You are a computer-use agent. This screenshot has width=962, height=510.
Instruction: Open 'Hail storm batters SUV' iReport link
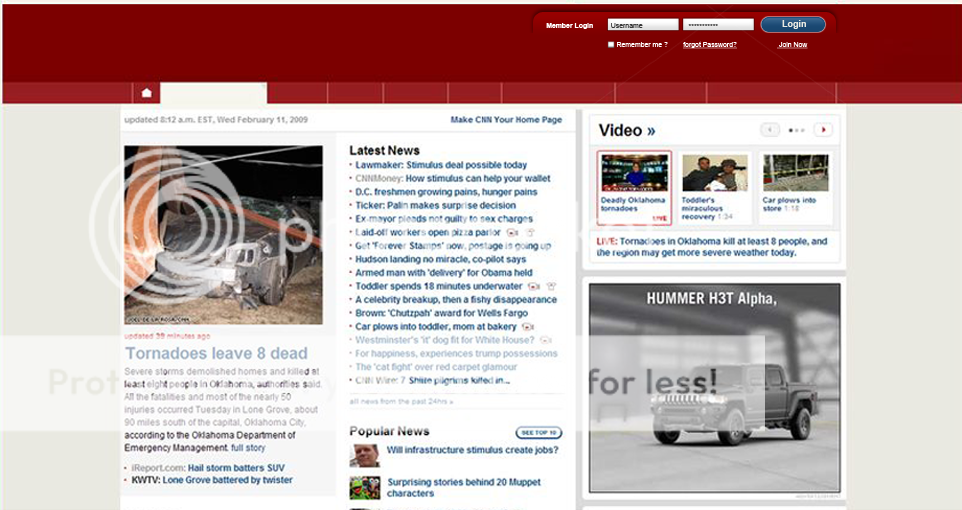click(236, 468)
